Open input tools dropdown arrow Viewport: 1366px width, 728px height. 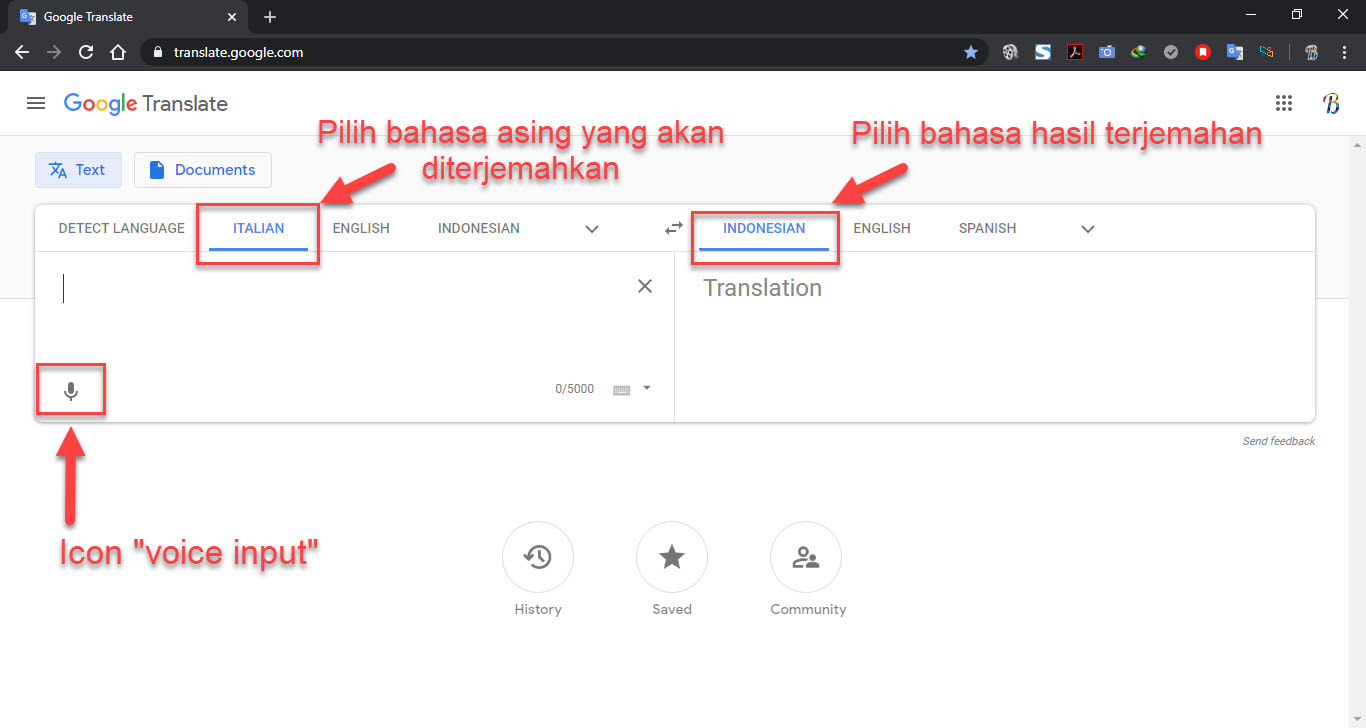point(647,388)
